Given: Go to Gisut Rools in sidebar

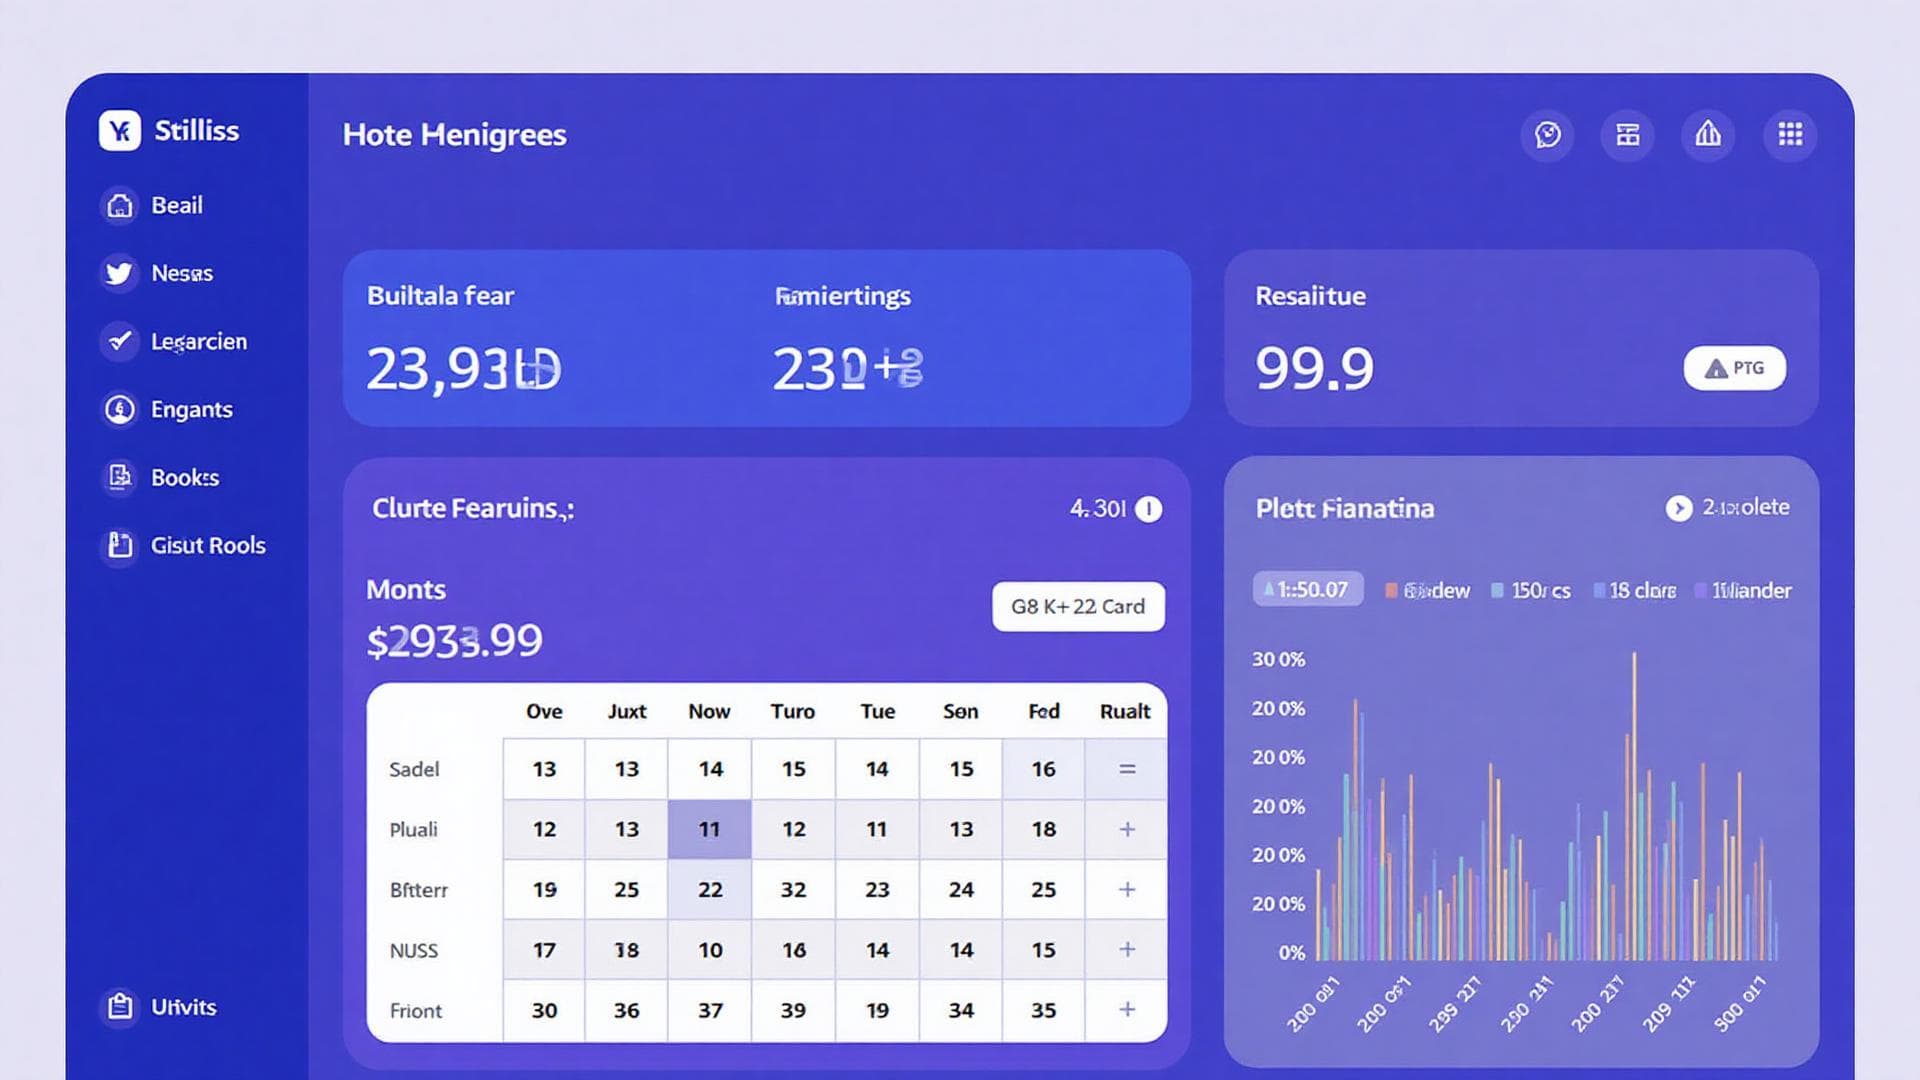Looking at the screenshot, I should point(207,545).
